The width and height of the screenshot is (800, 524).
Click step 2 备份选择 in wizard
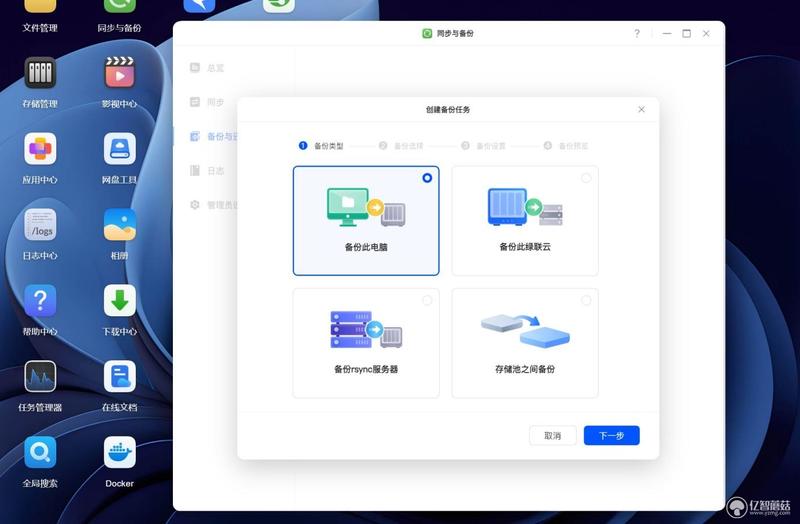pos(401,146)
